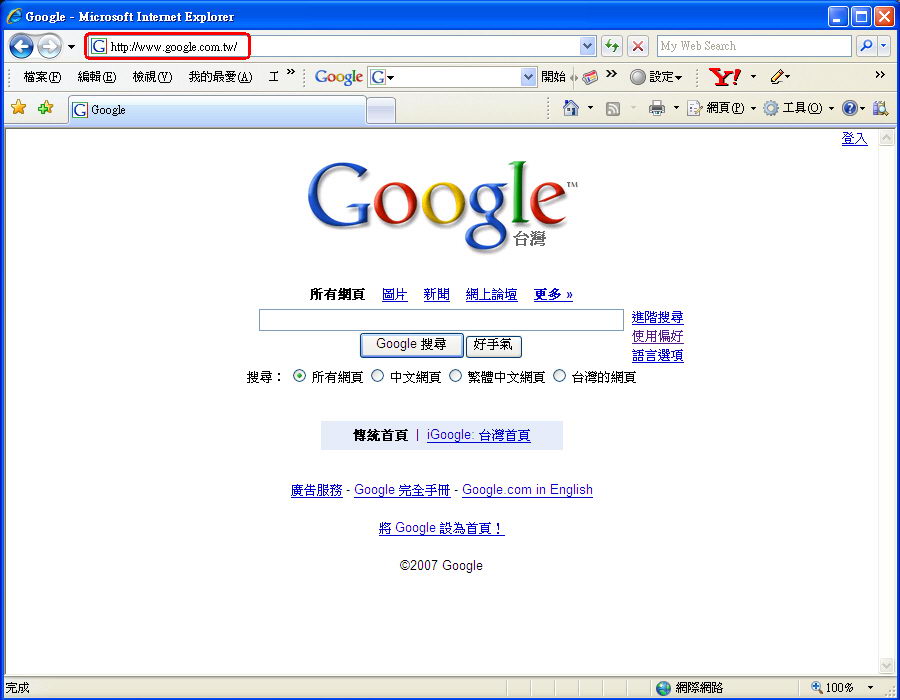Expand the address bar URL history dropdown
900x700 pixels.
(x=587, y=46)
